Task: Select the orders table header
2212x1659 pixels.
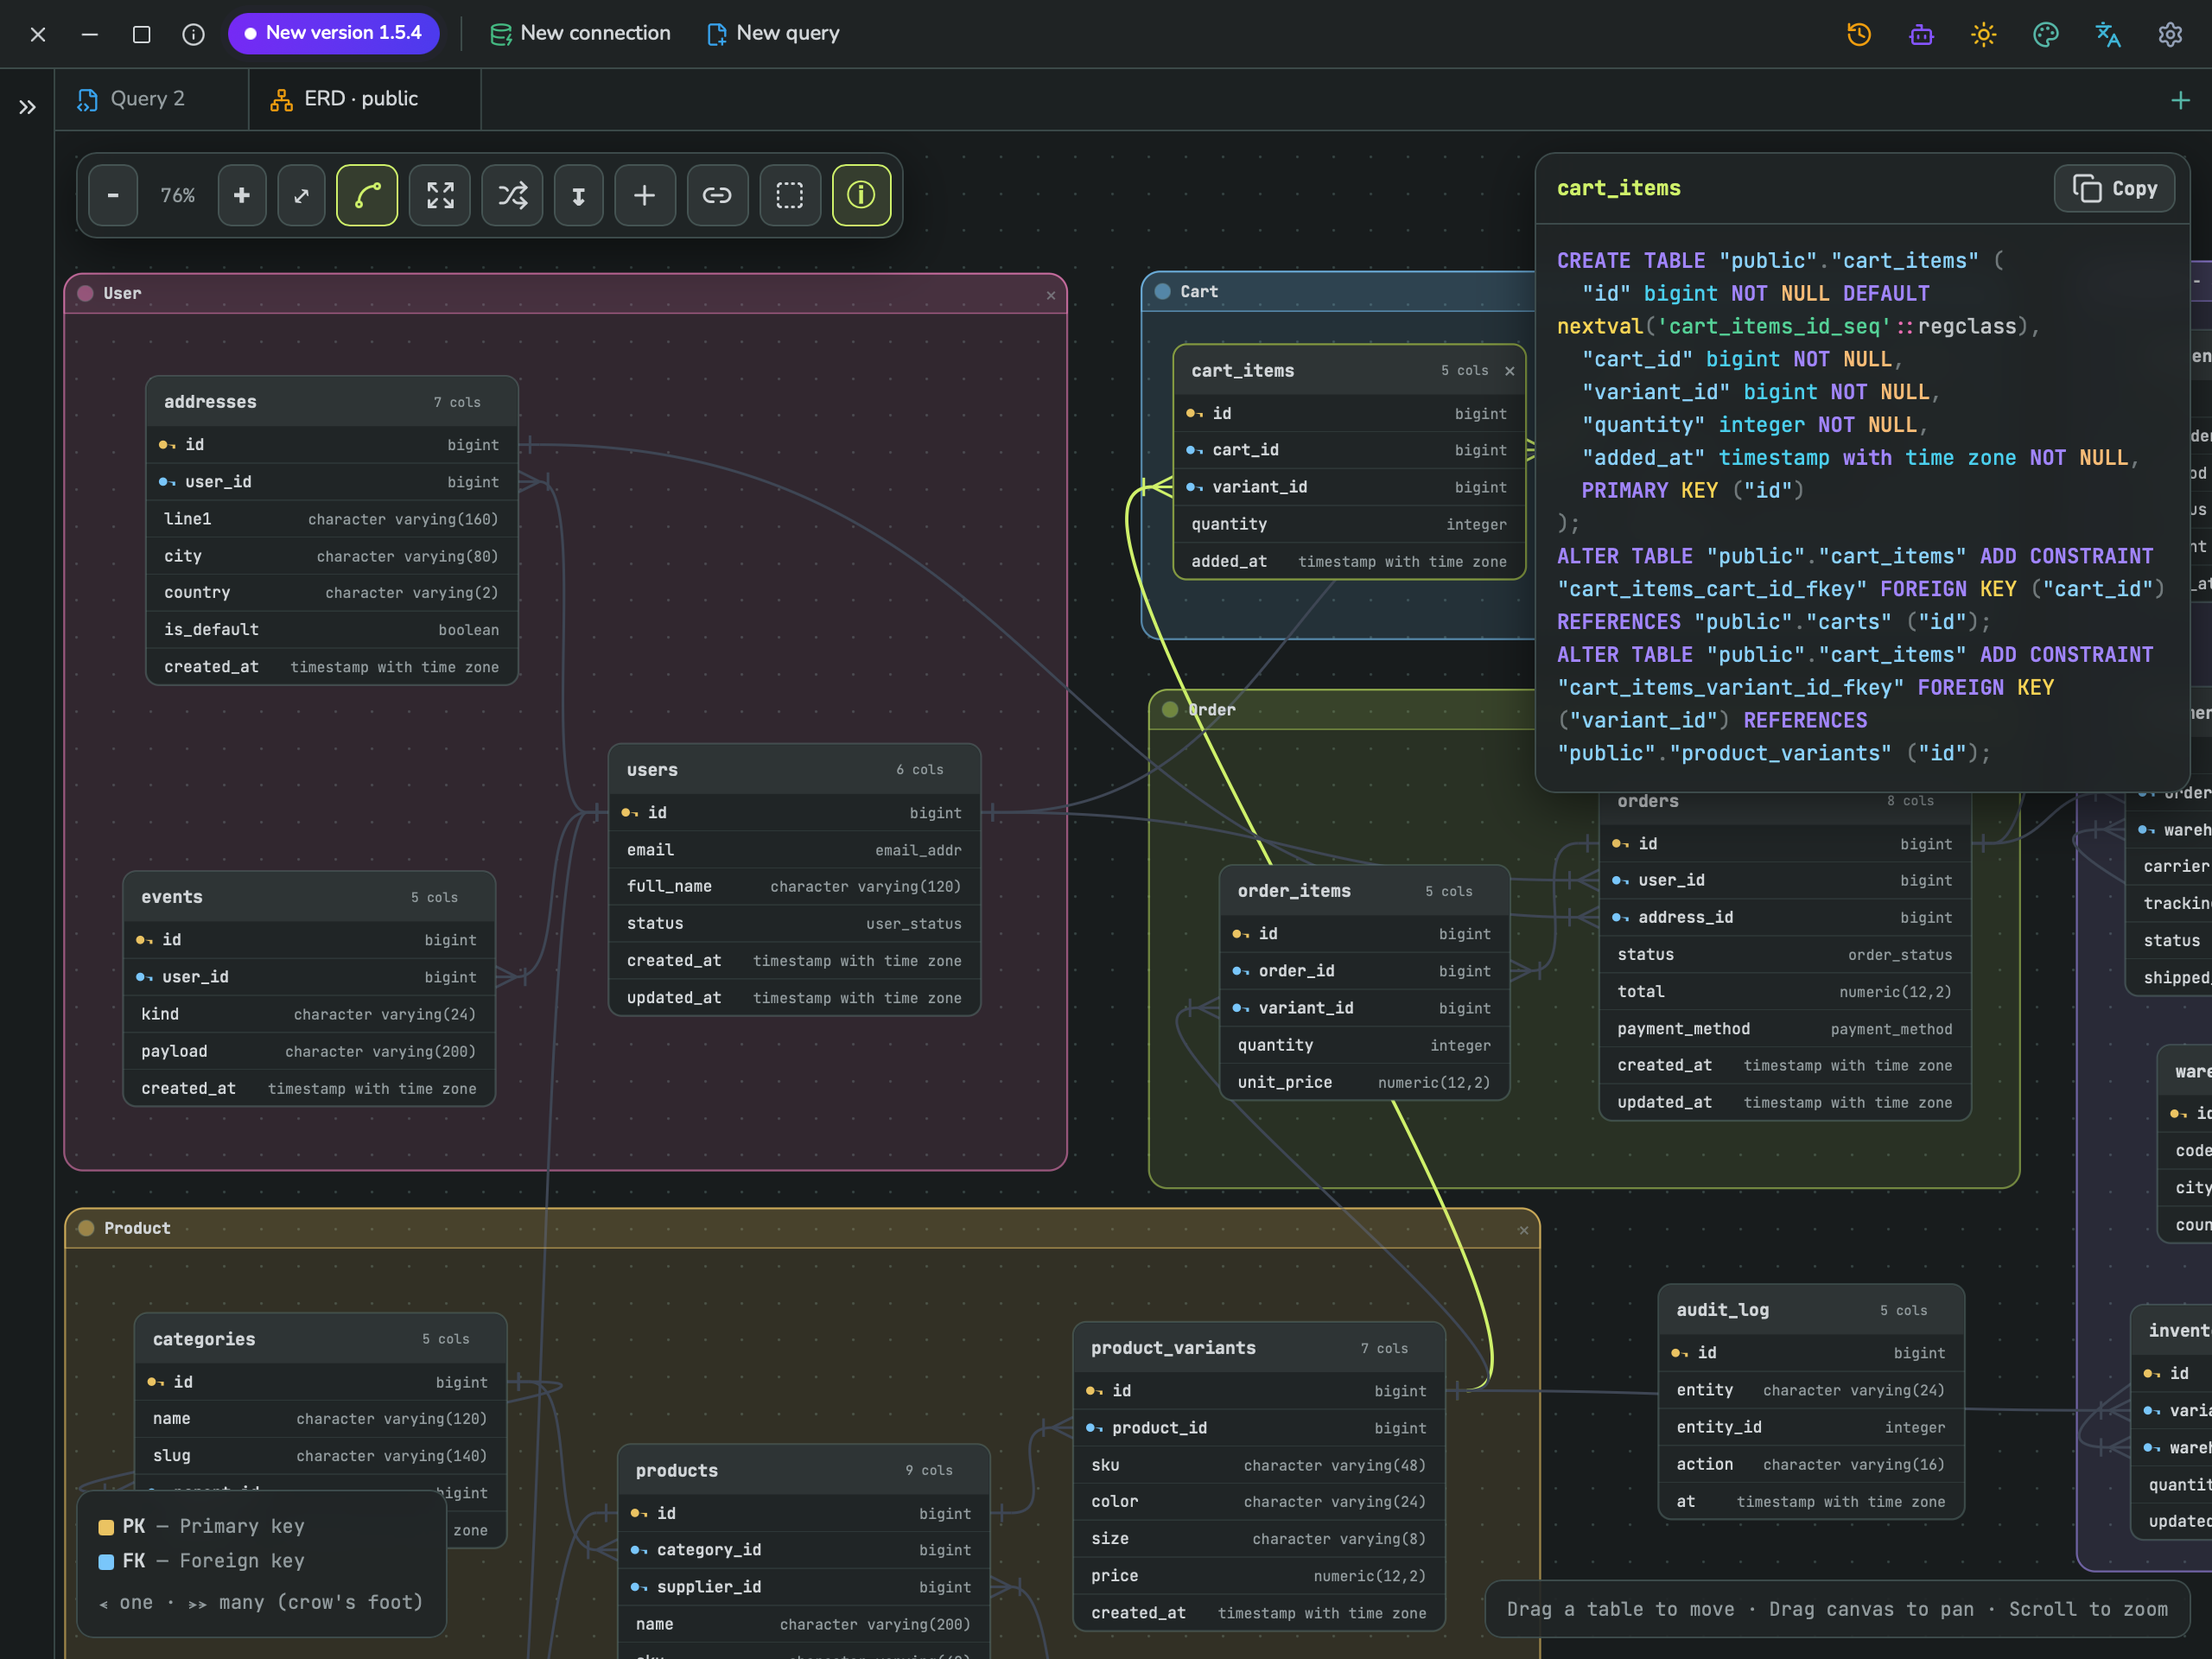Action: [x=1785, y=802]
